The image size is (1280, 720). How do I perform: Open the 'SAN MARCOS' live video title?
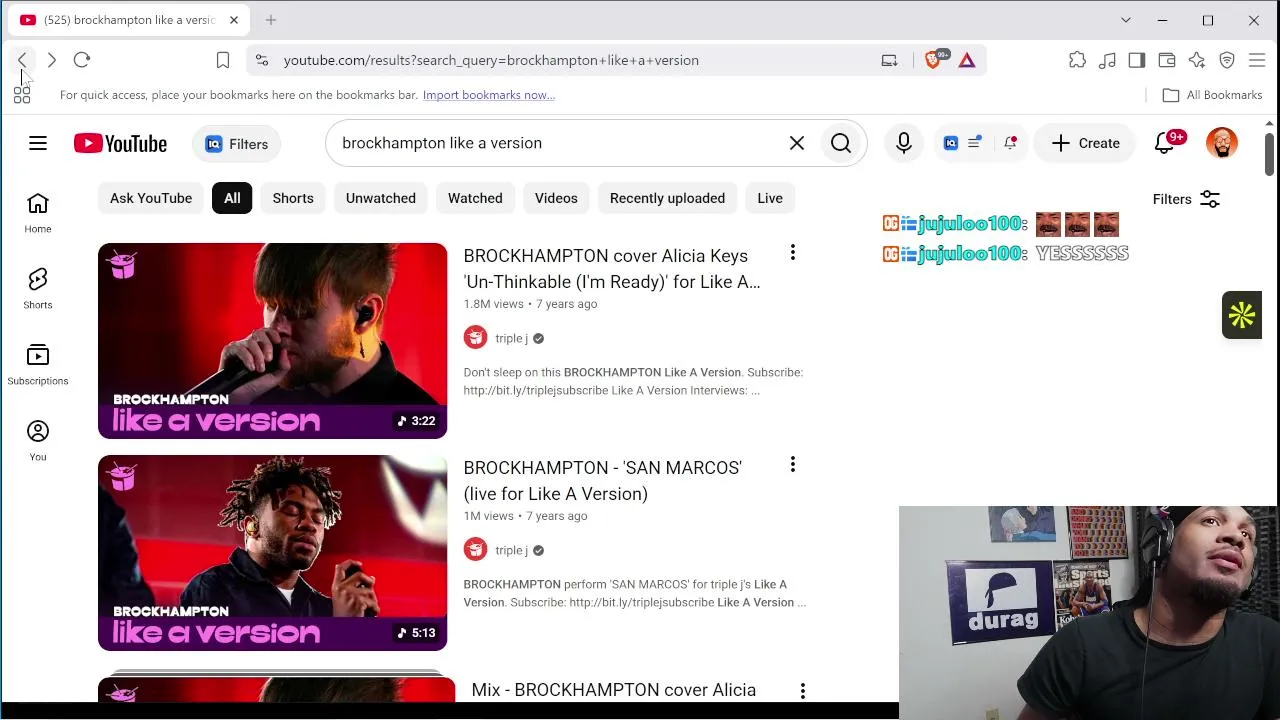pyautogui.click(x=603, y=481)
